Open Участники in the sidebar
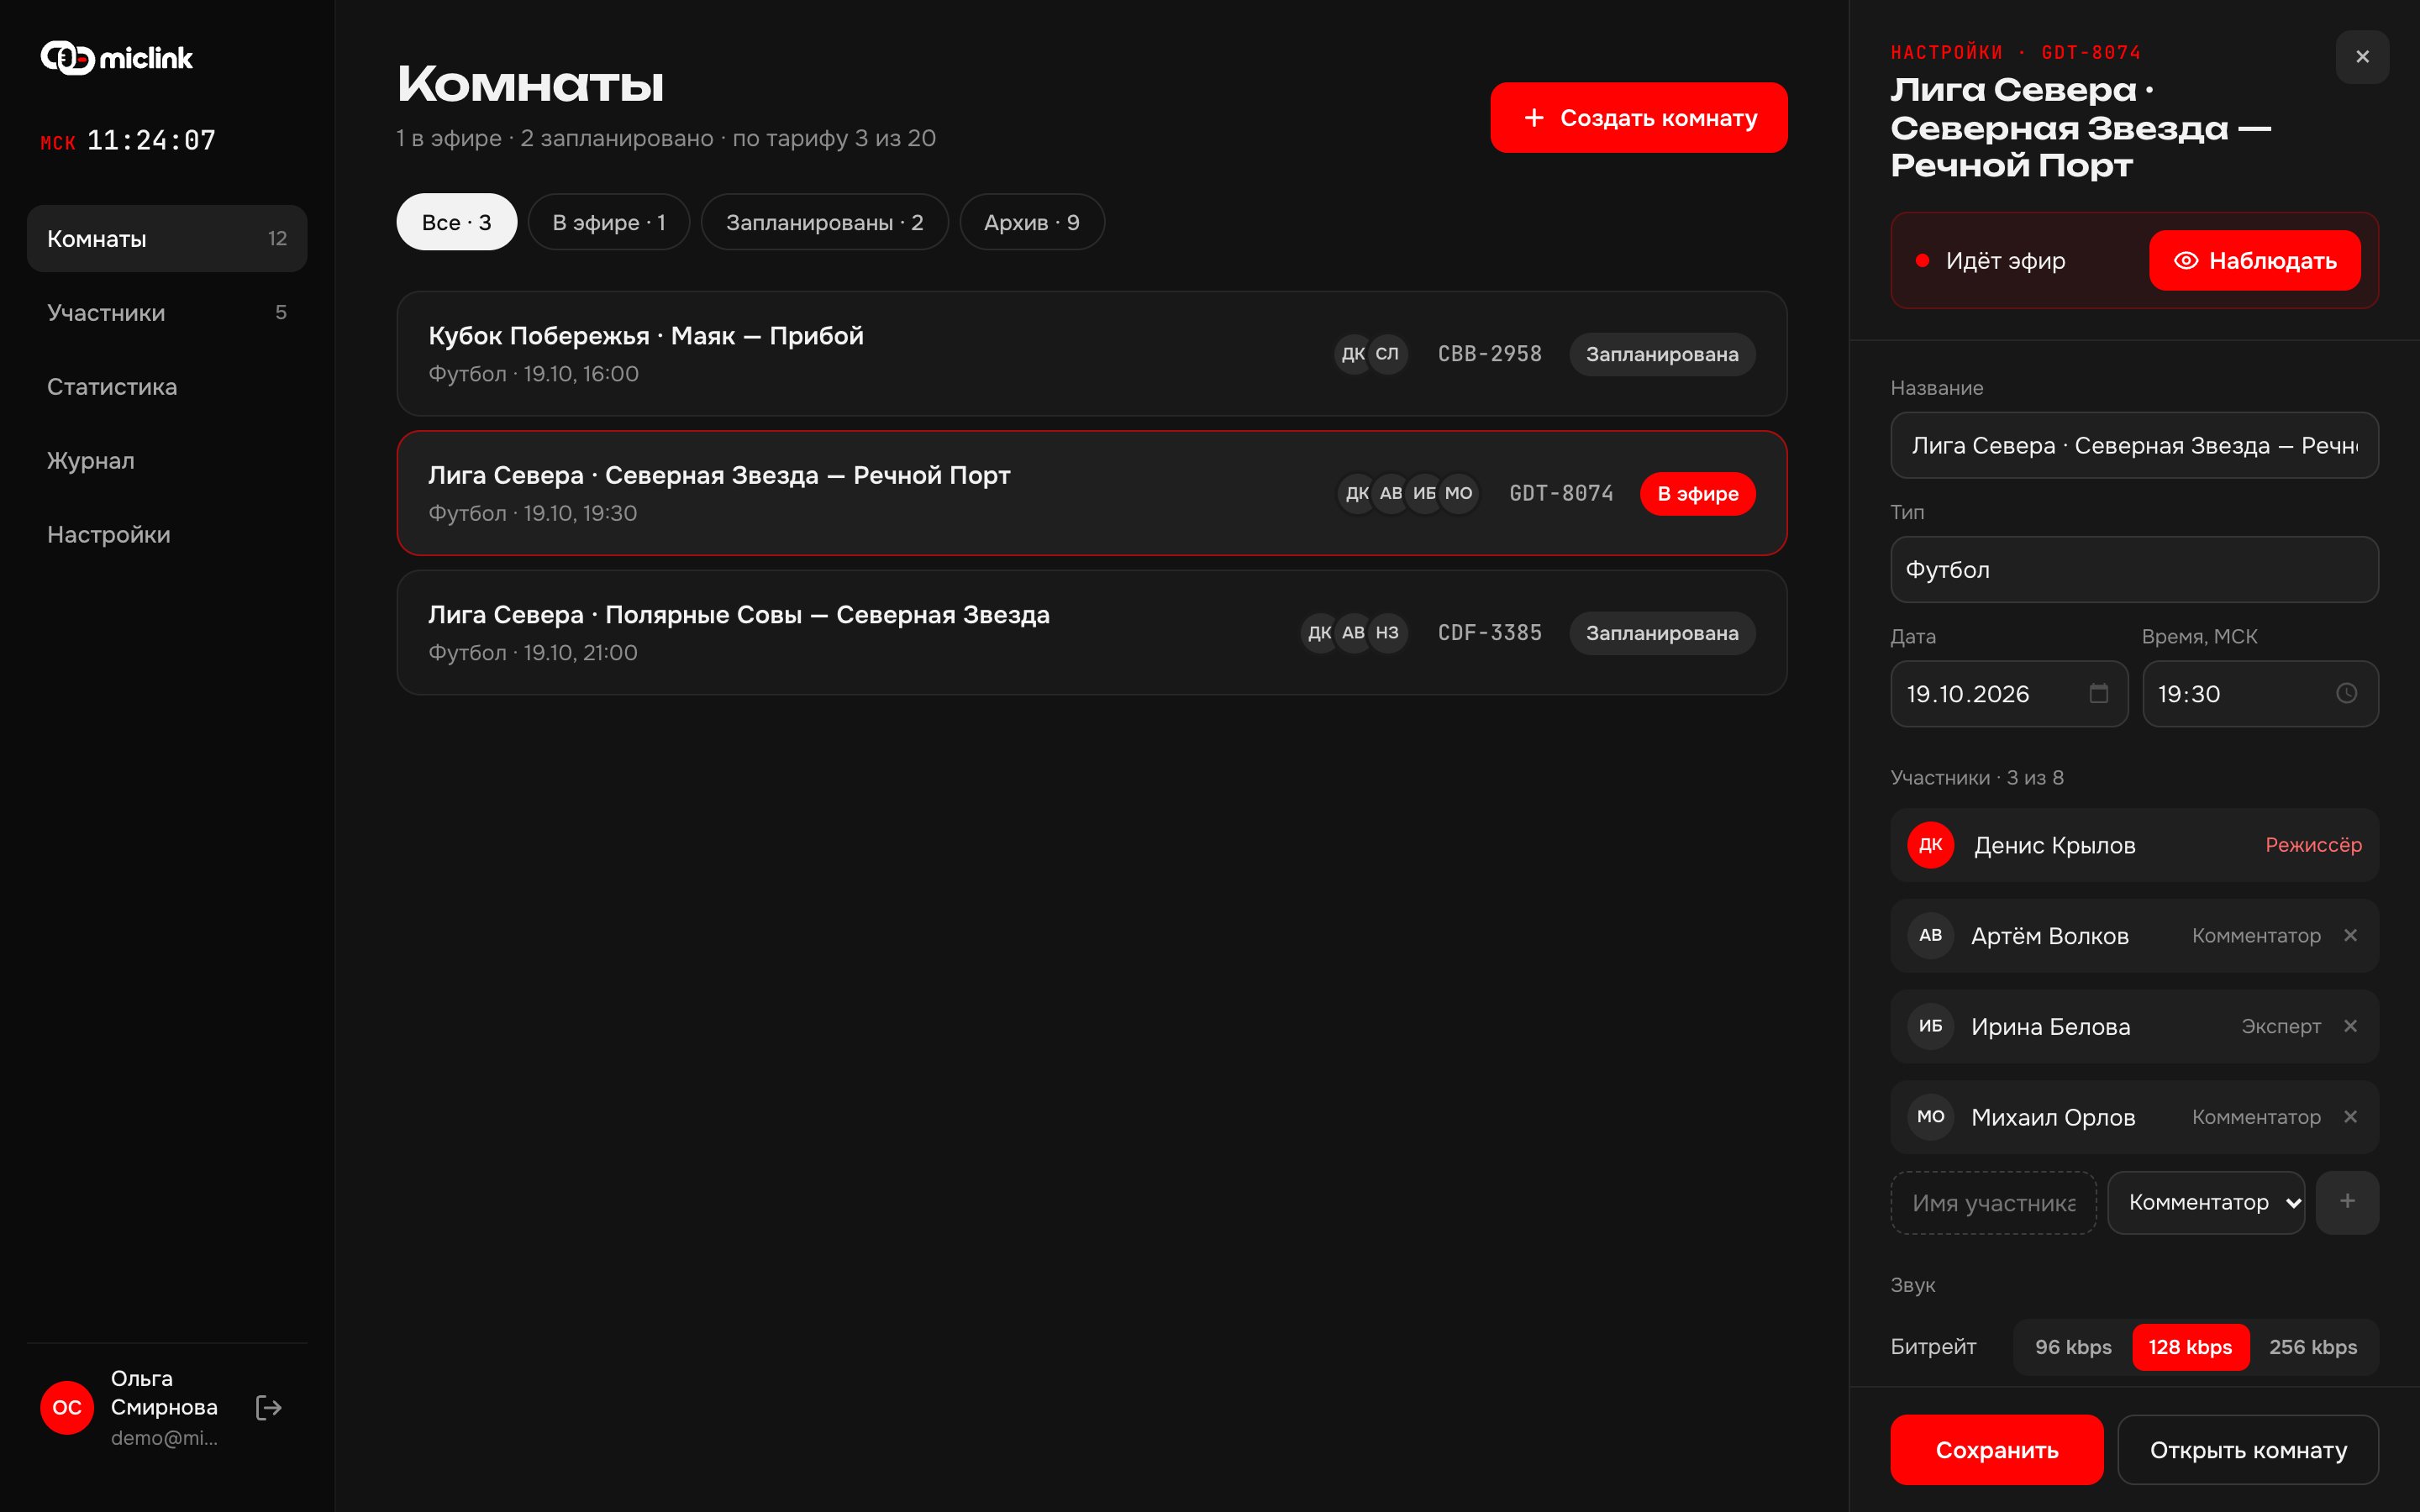2420x1512 pixels. click(167, 313)
